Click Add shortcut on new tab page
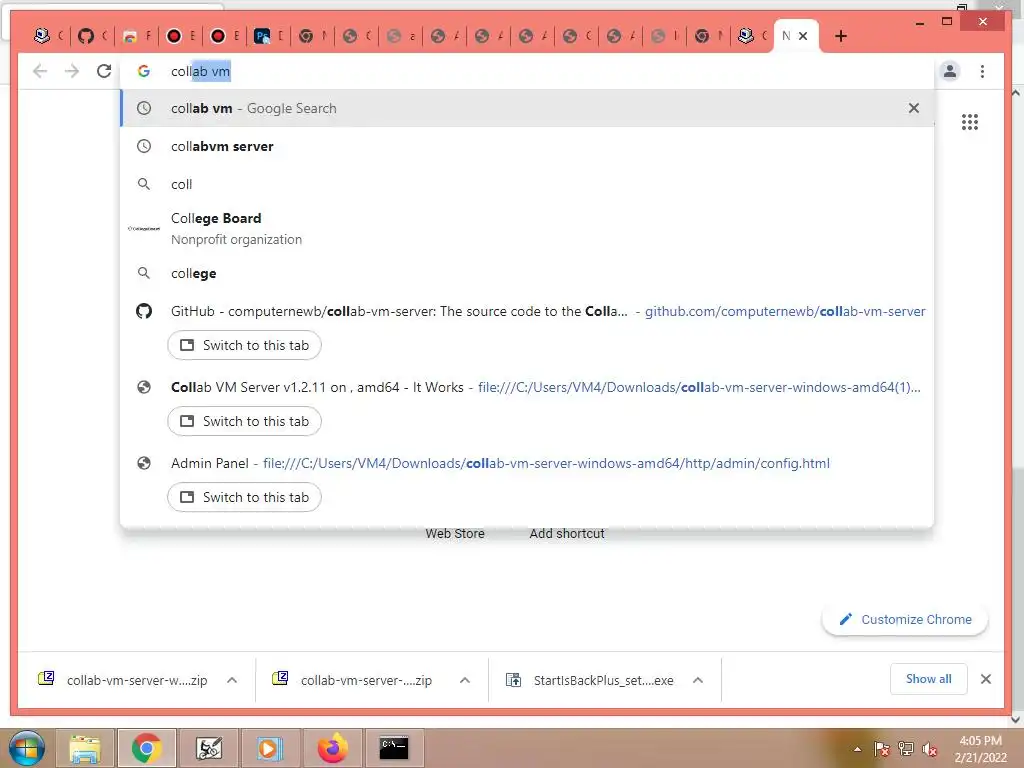 (x=567, y=534)
